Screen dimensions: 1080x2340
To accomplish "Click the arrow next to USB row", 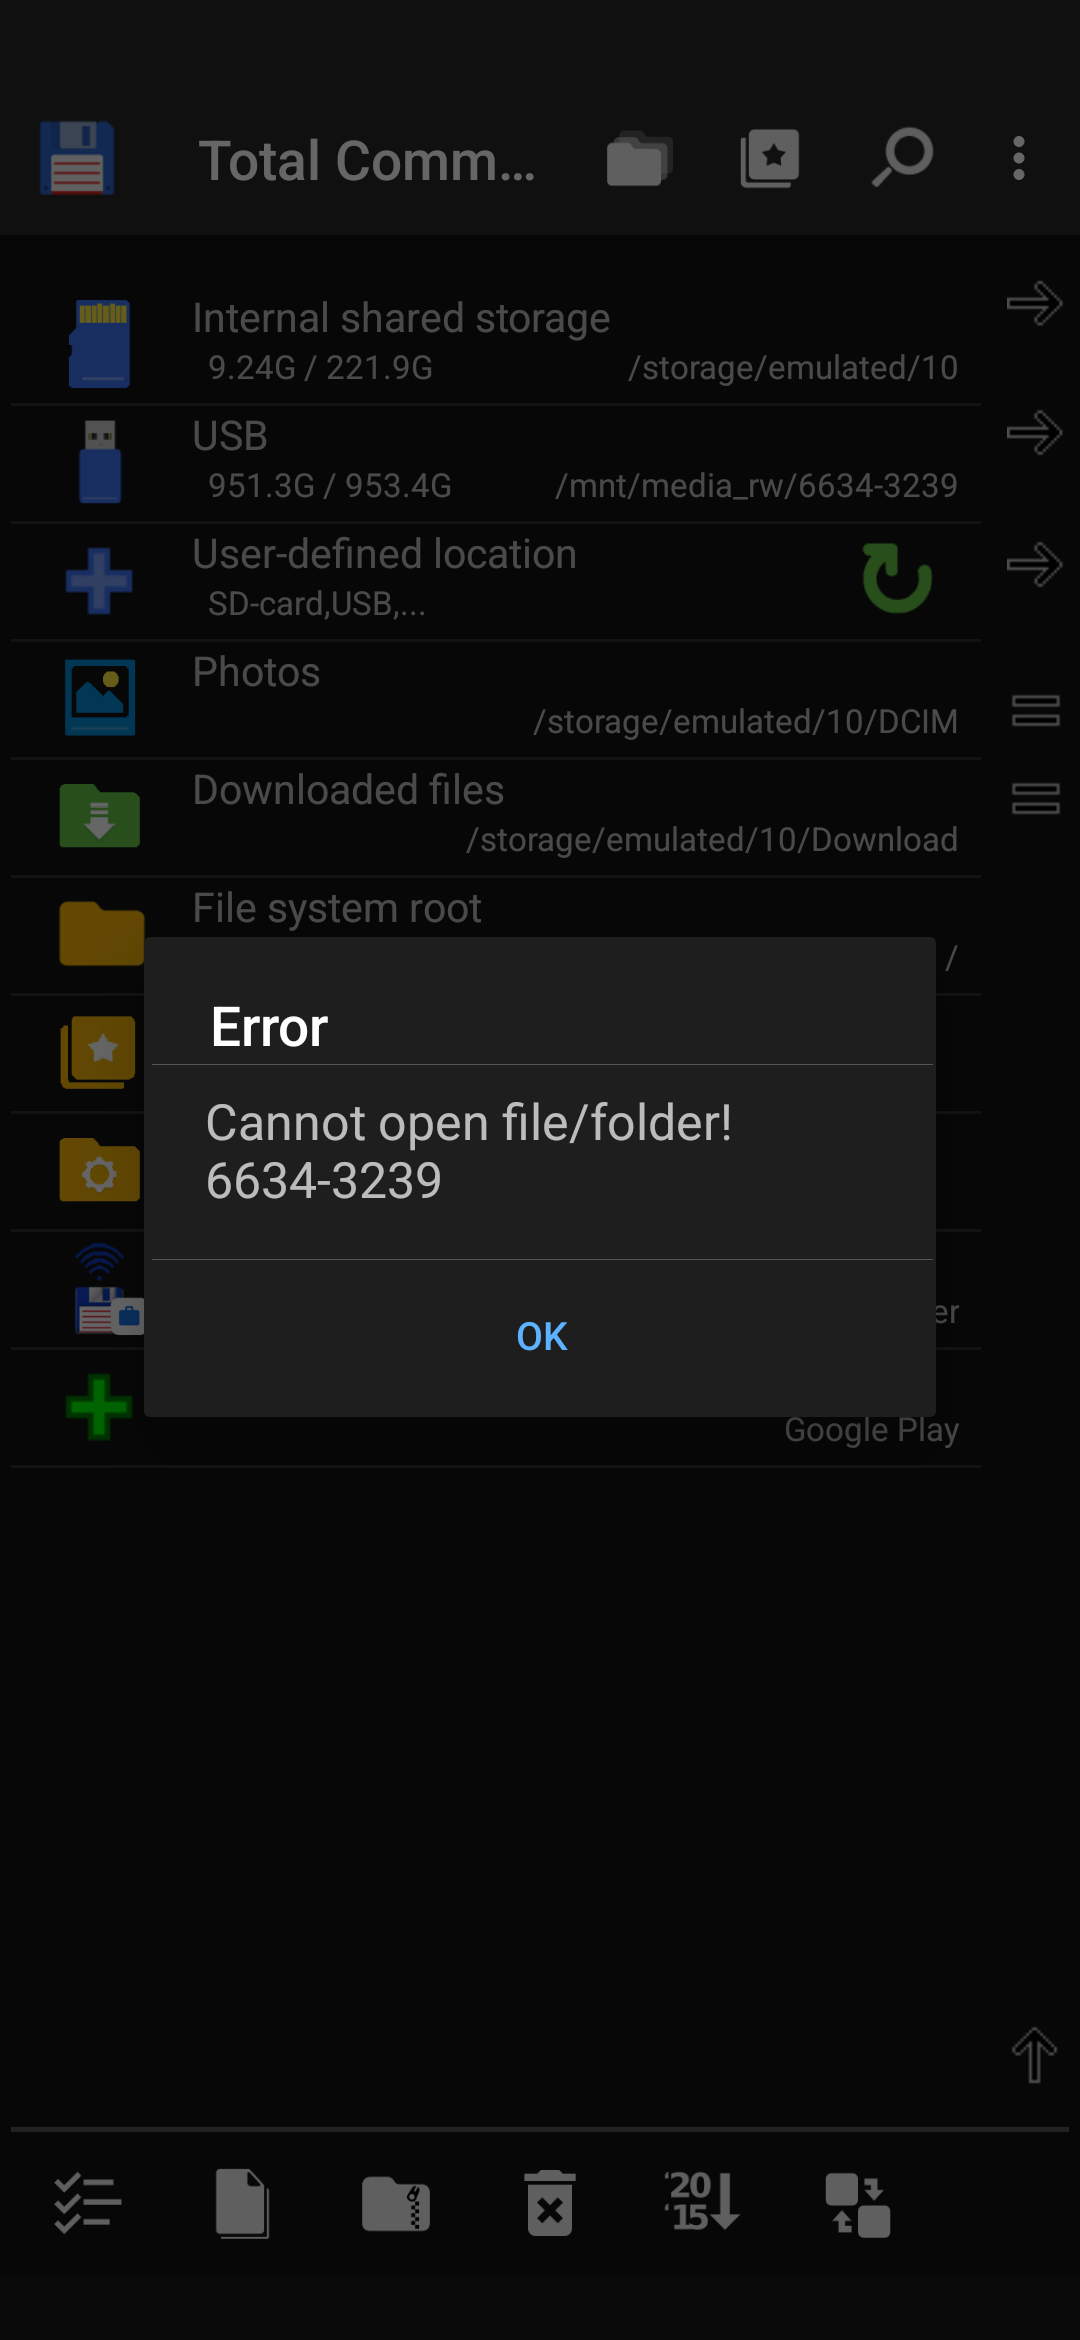I will pos(1034,433).
